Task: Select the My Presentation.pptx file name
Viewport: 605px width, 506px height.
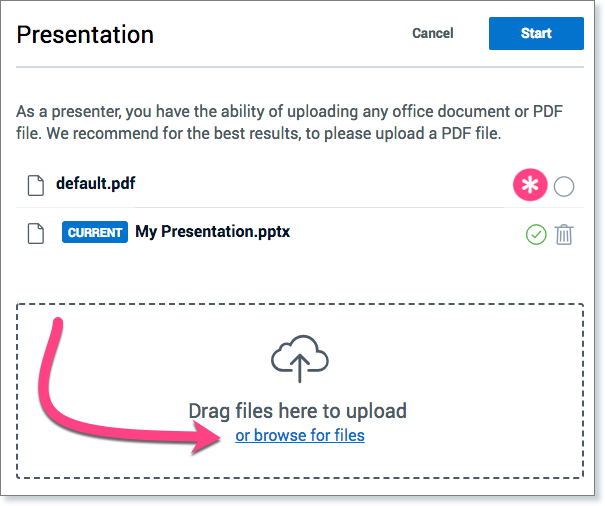Action: pos(212,233)
